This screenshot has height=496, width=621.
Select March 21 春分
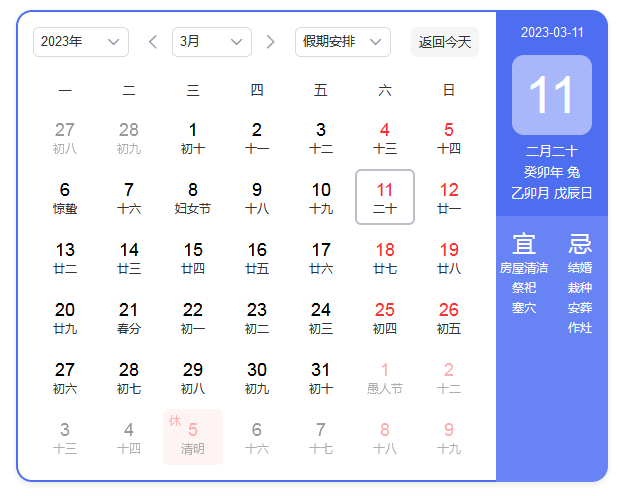[x=129, y=318]
